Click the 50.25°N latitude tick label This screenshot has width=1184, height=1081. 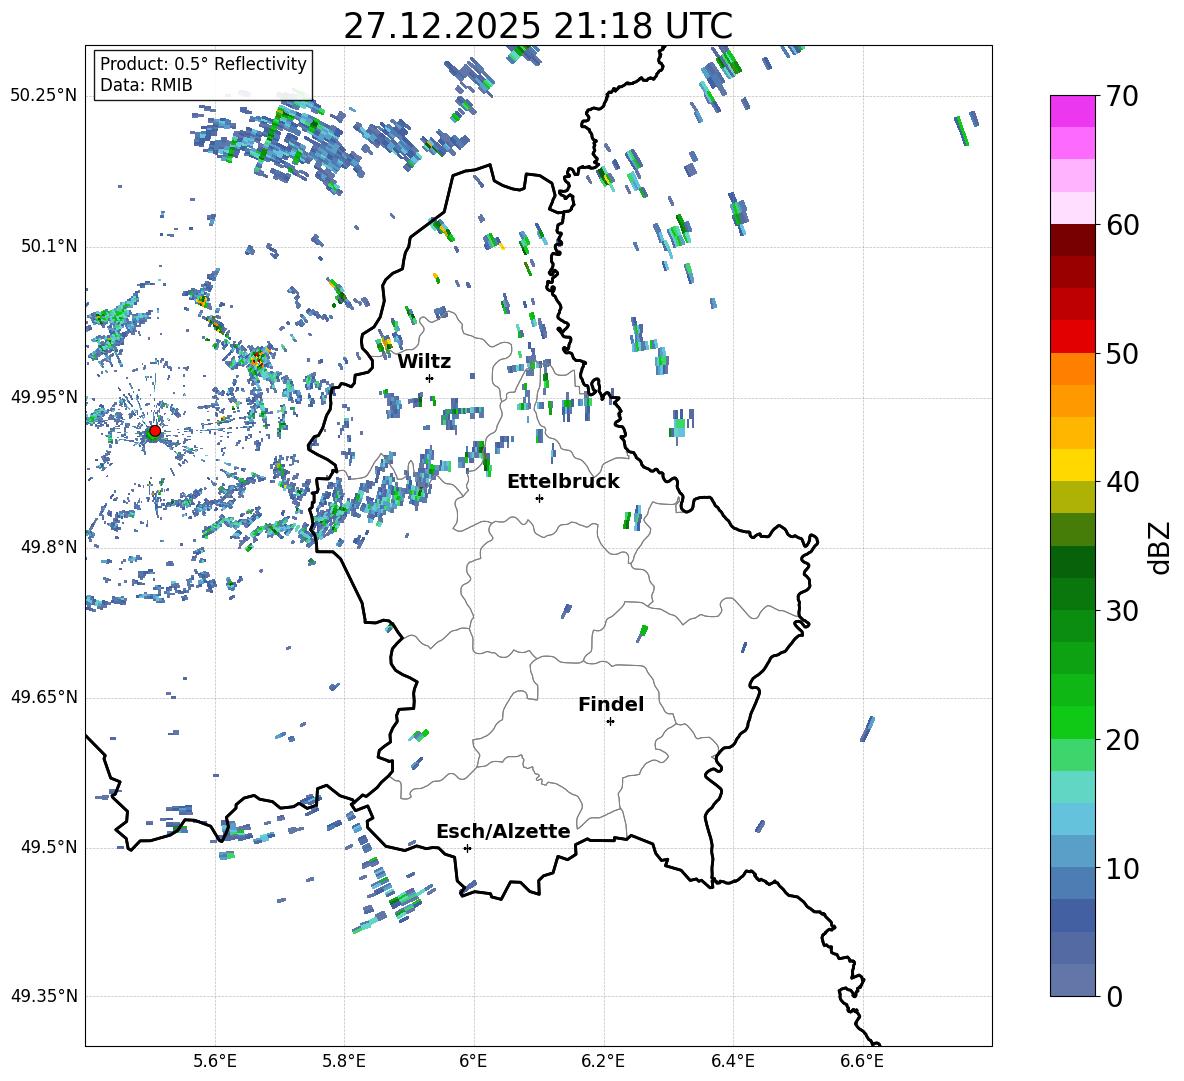click(x=44, y=96)
